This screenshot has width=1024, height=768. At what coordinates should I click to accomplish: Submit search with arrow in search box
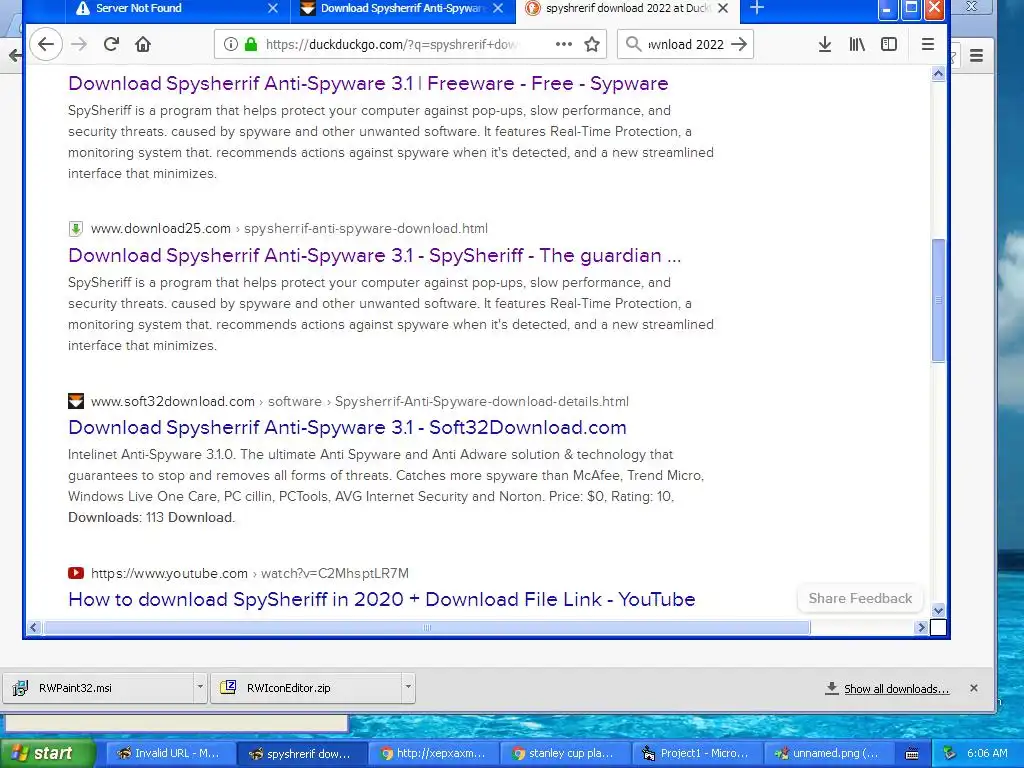point(739,44)
